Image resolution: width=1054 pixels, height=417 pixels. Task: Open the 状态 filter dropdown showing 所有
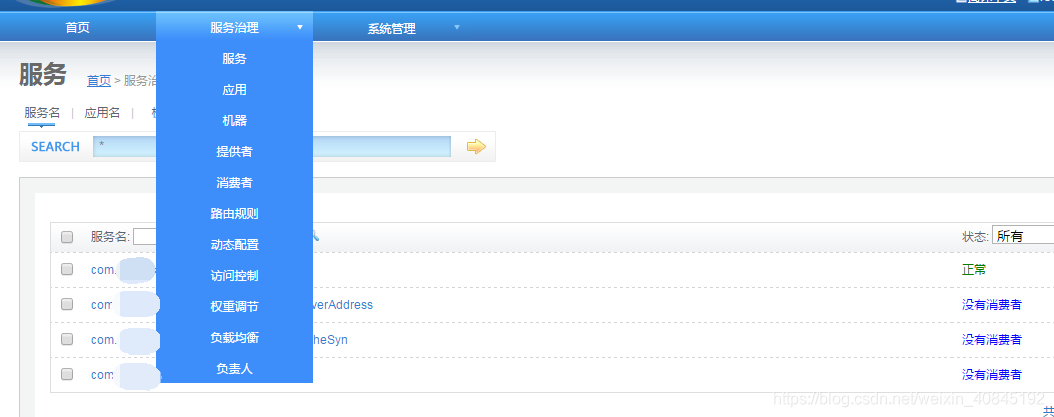click(1022, 235)
